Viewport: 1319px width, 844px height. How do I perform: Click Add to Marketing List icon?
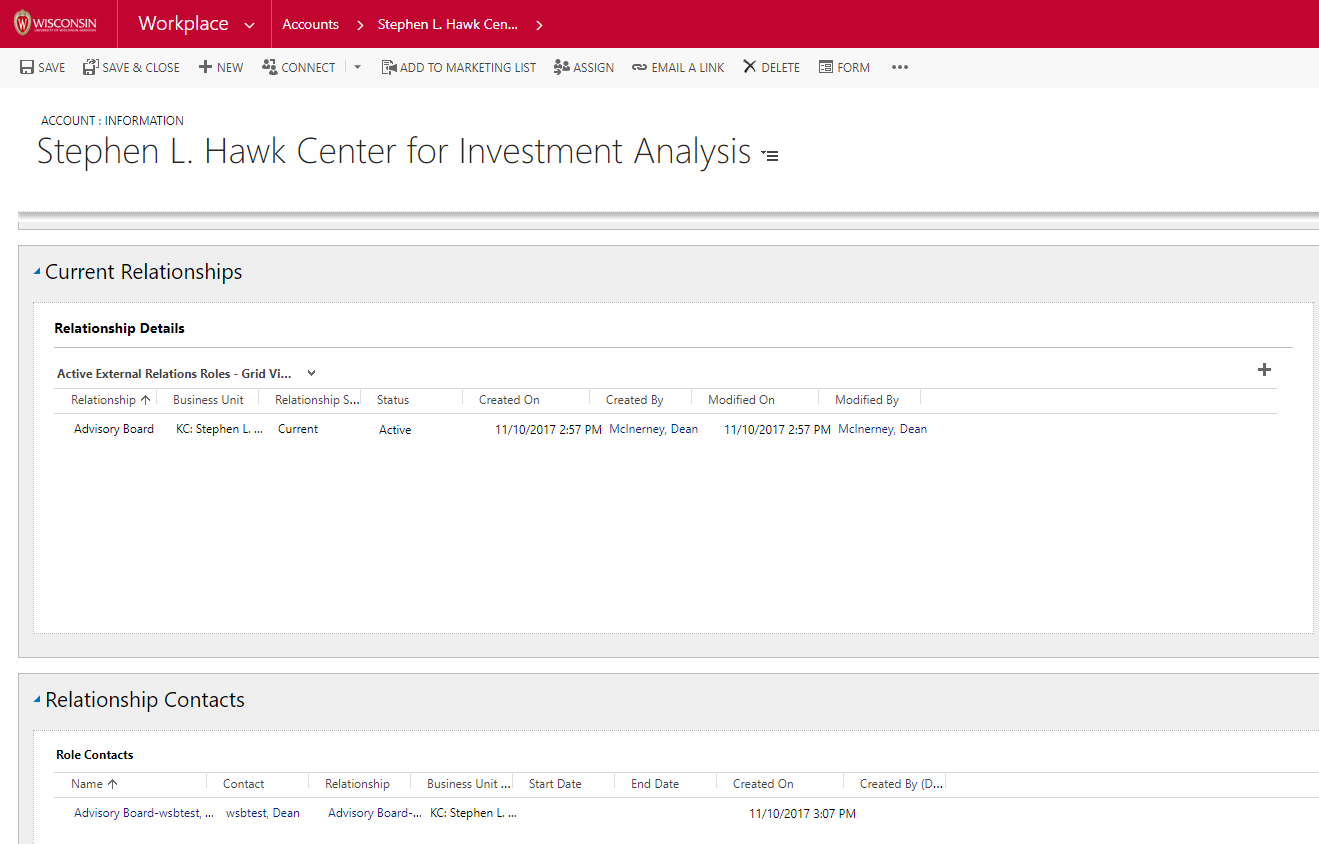(389, 68)
